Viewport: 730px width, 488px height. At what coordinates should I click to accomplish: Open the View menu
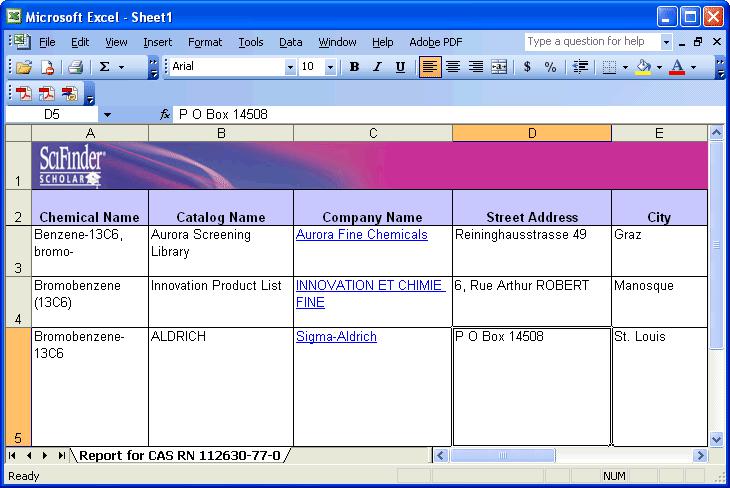coord(116,42)
